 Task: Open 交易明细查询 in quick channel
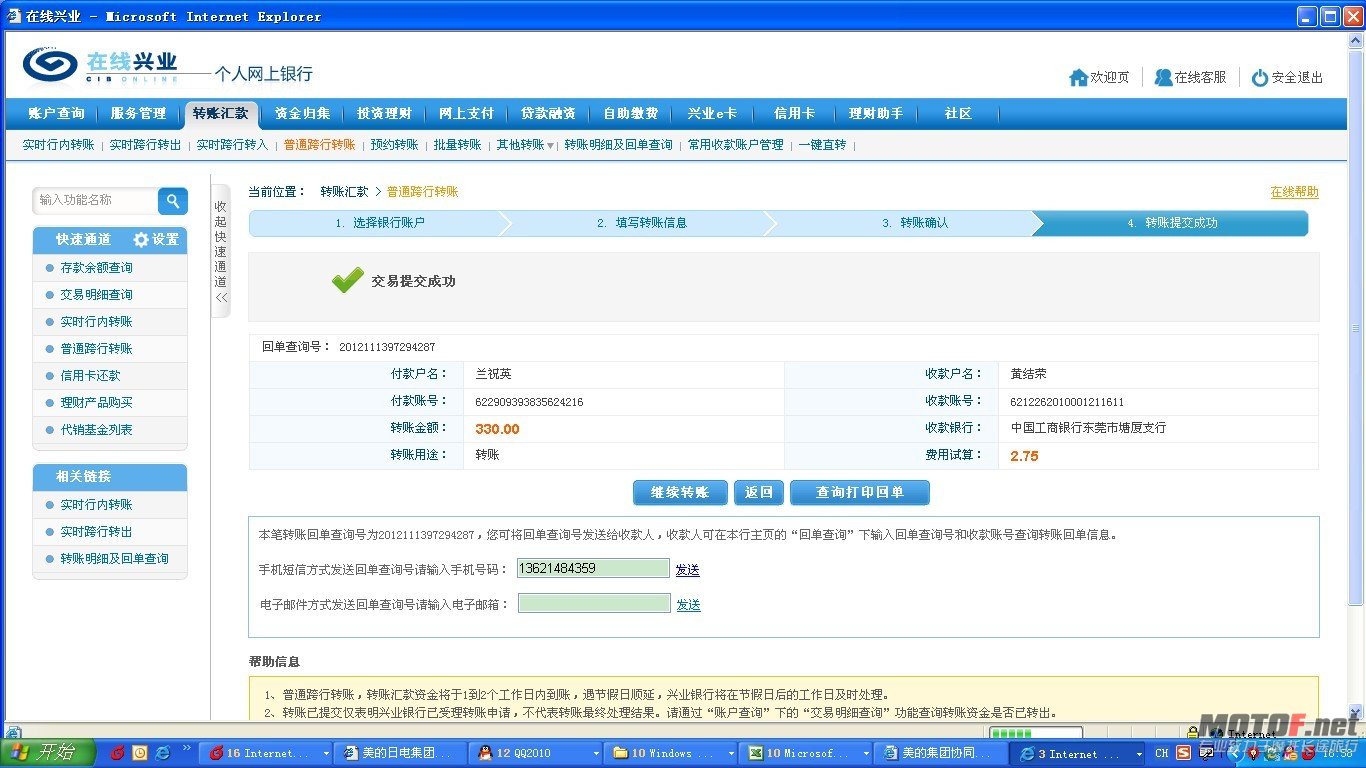point(96,295)
